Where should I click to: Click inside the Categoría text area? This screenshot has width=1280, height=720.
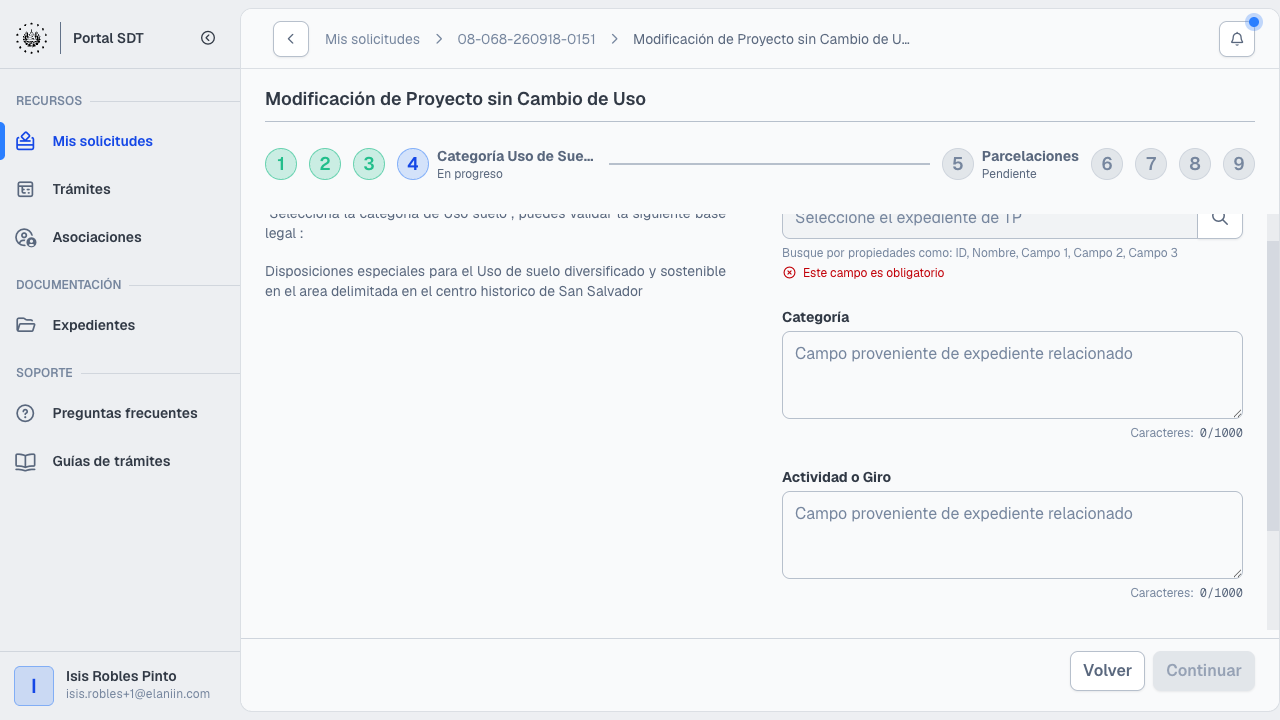(x=1012, y=375)
